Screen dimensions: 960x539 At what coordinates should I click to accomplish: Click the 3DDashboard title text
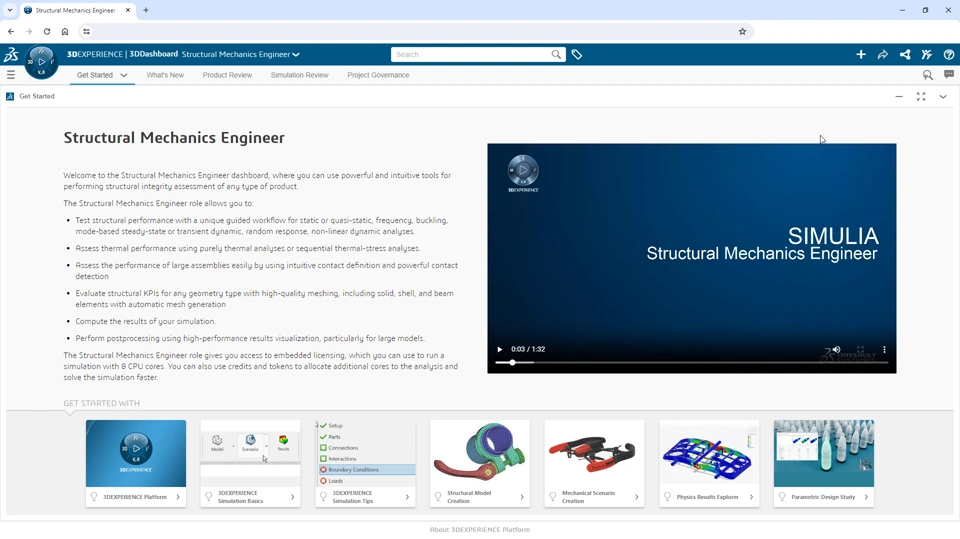(154, 54)
